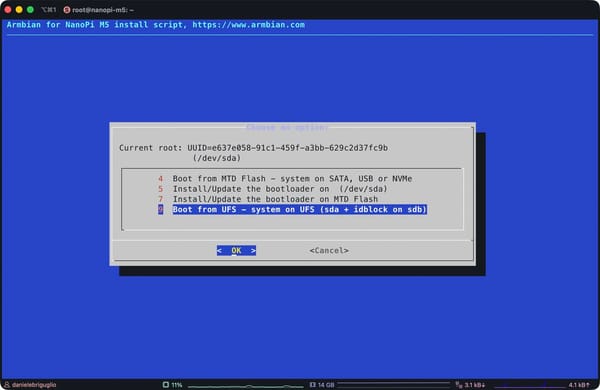Click the Armbian for NanoPi M5 install script header
The width and height of the screenshot is (600, 390).
click(96, 24)
